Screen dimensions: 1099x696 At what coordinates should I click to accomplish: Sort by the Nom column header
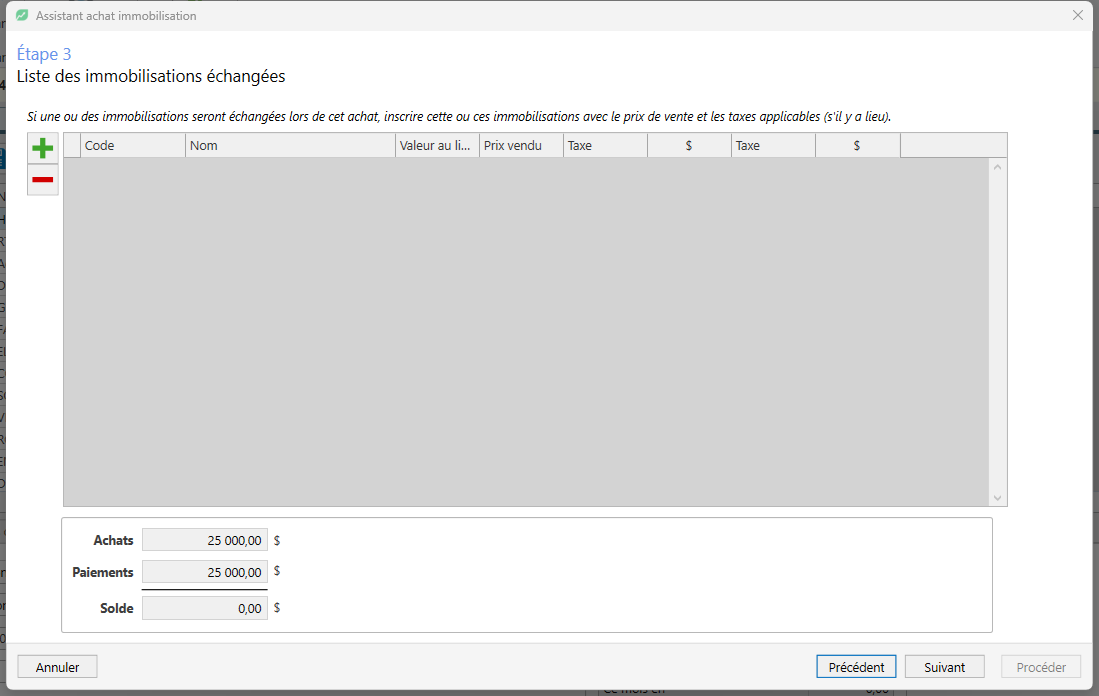click(x=291, y=146)
